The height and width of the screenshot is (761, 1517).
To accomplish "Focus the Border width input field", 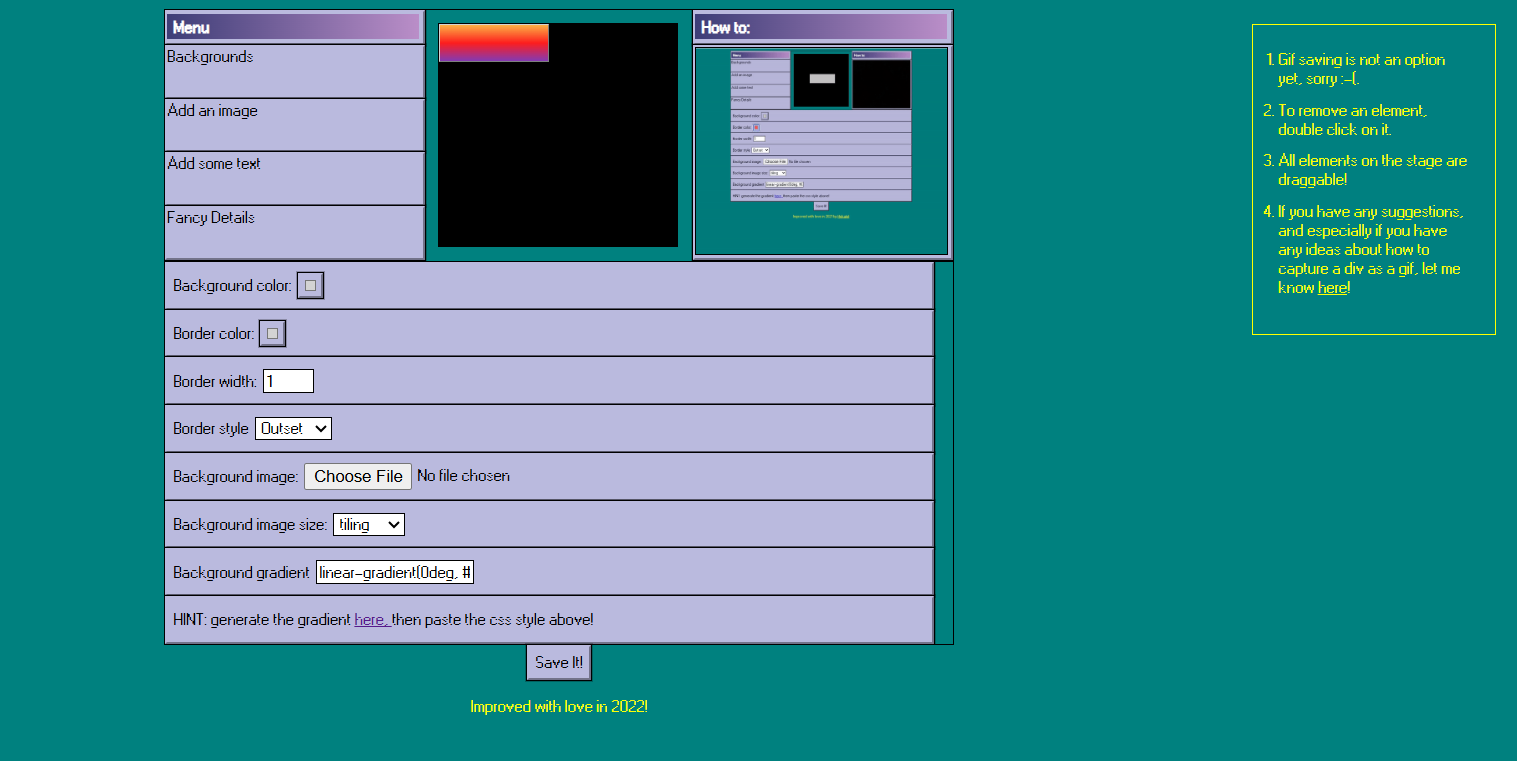I will (288, 381).
